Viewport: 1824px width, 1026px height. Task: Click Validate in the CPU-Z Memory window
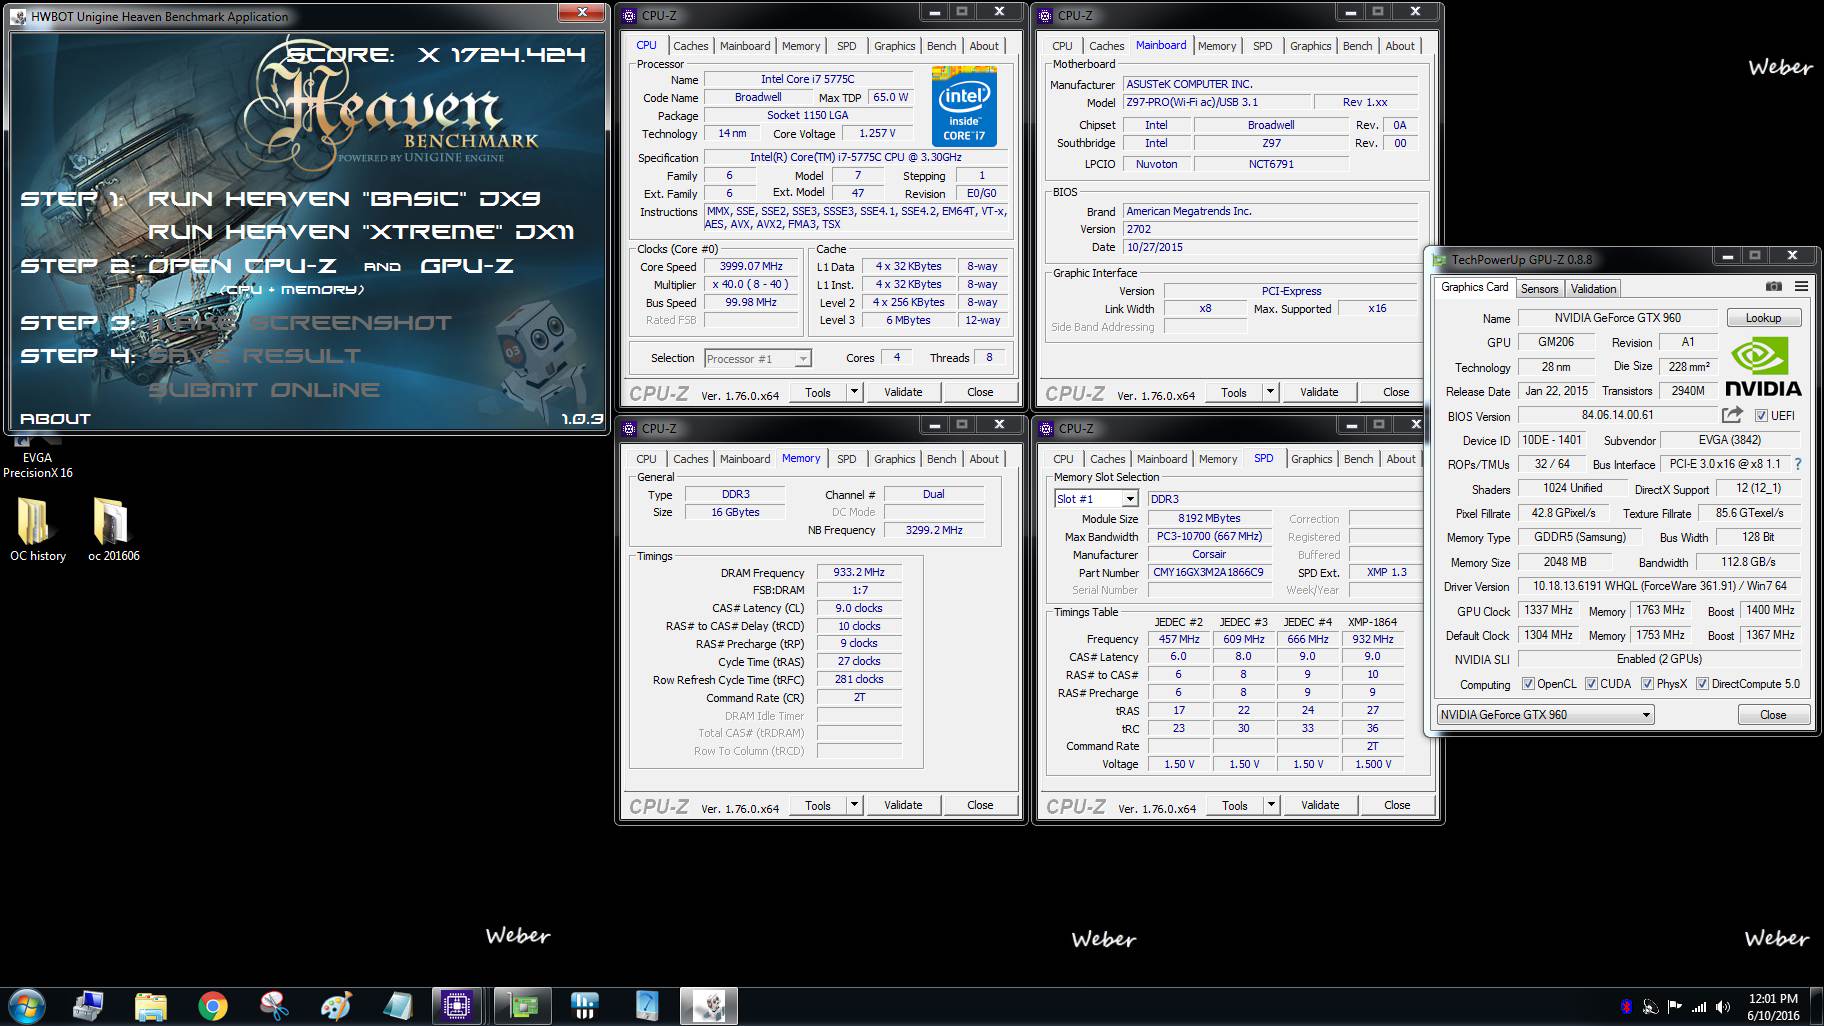pos(903,805)
